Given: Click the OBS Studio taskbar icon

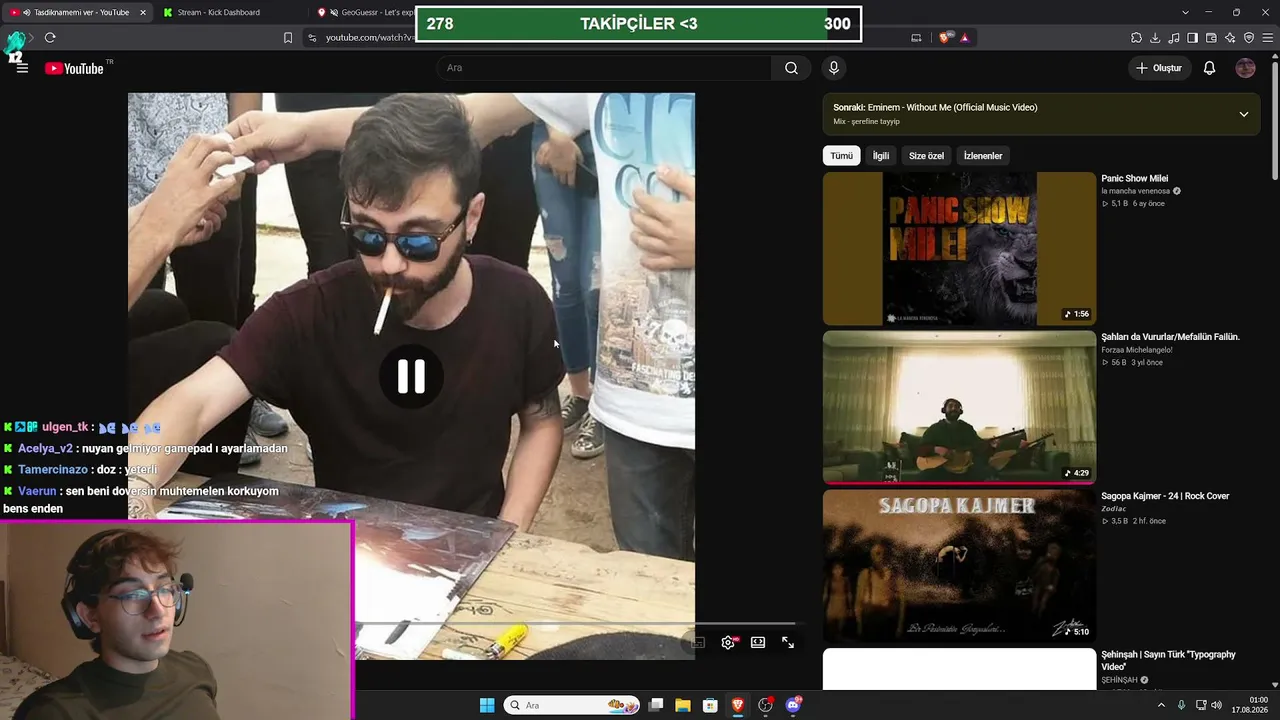Looking at the screenshot, I should 765,705.
